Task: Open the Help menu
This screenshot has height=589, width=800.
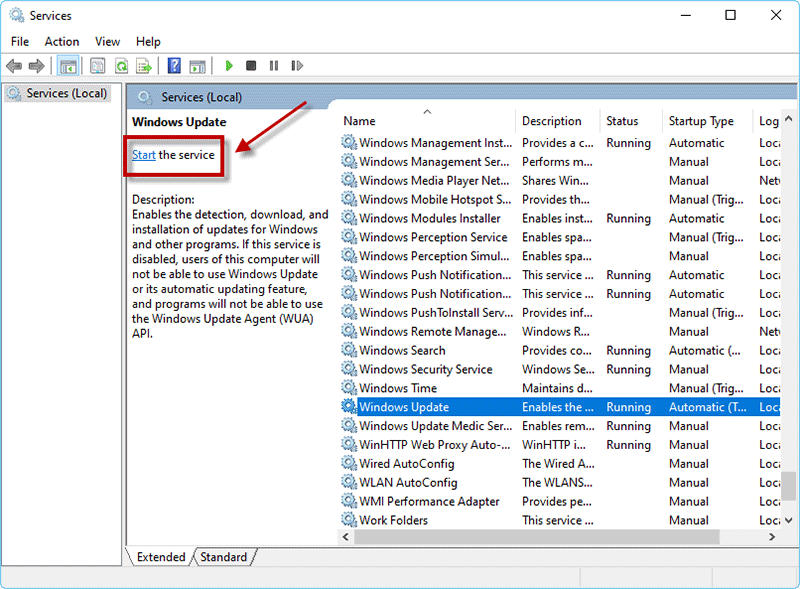Action: (148, 41)
